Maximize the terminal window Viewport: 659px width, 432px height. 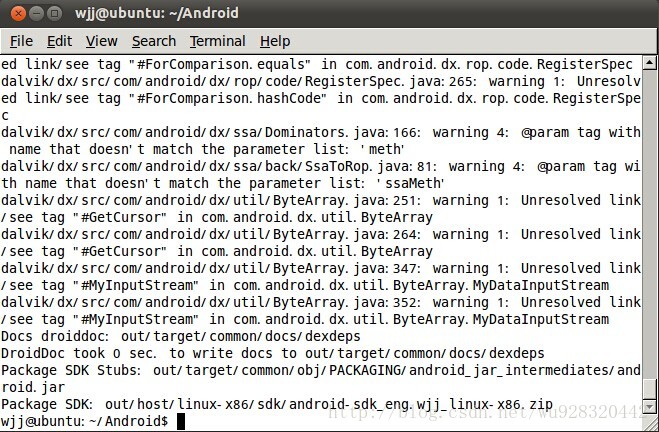(55, 13)
